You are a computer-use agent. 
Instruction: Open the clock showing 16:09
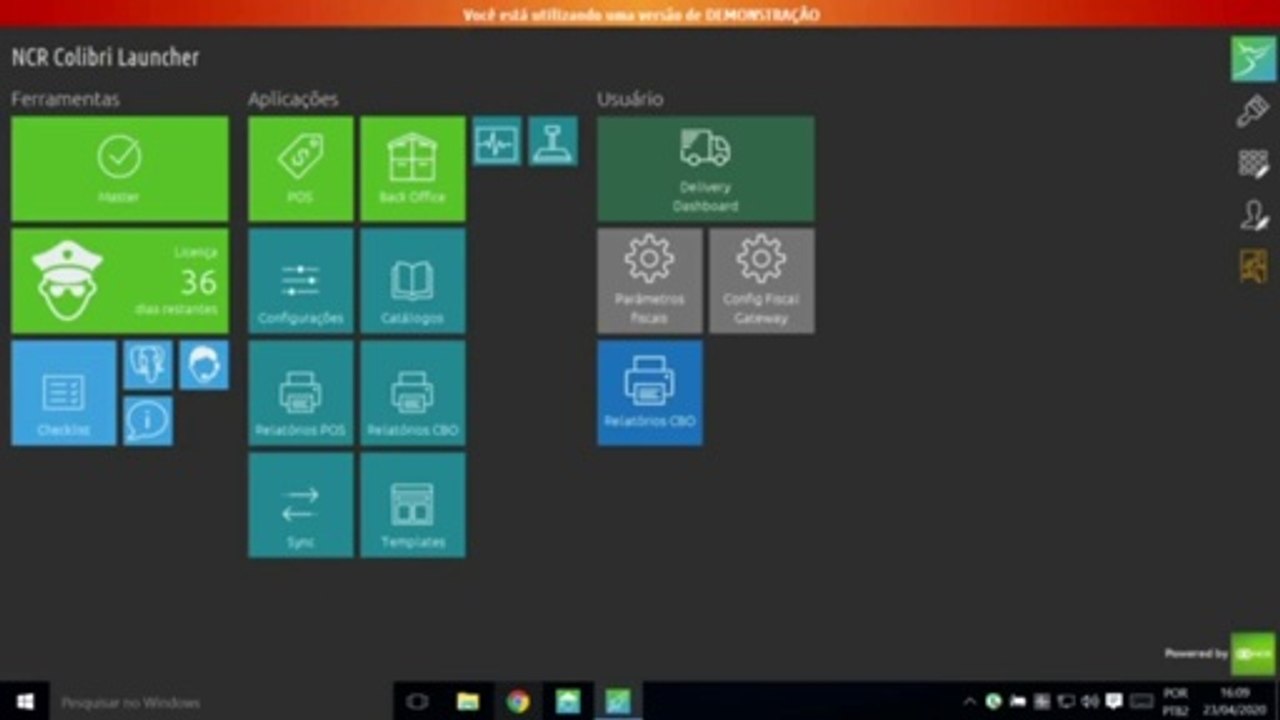[x=1235, y=702]
